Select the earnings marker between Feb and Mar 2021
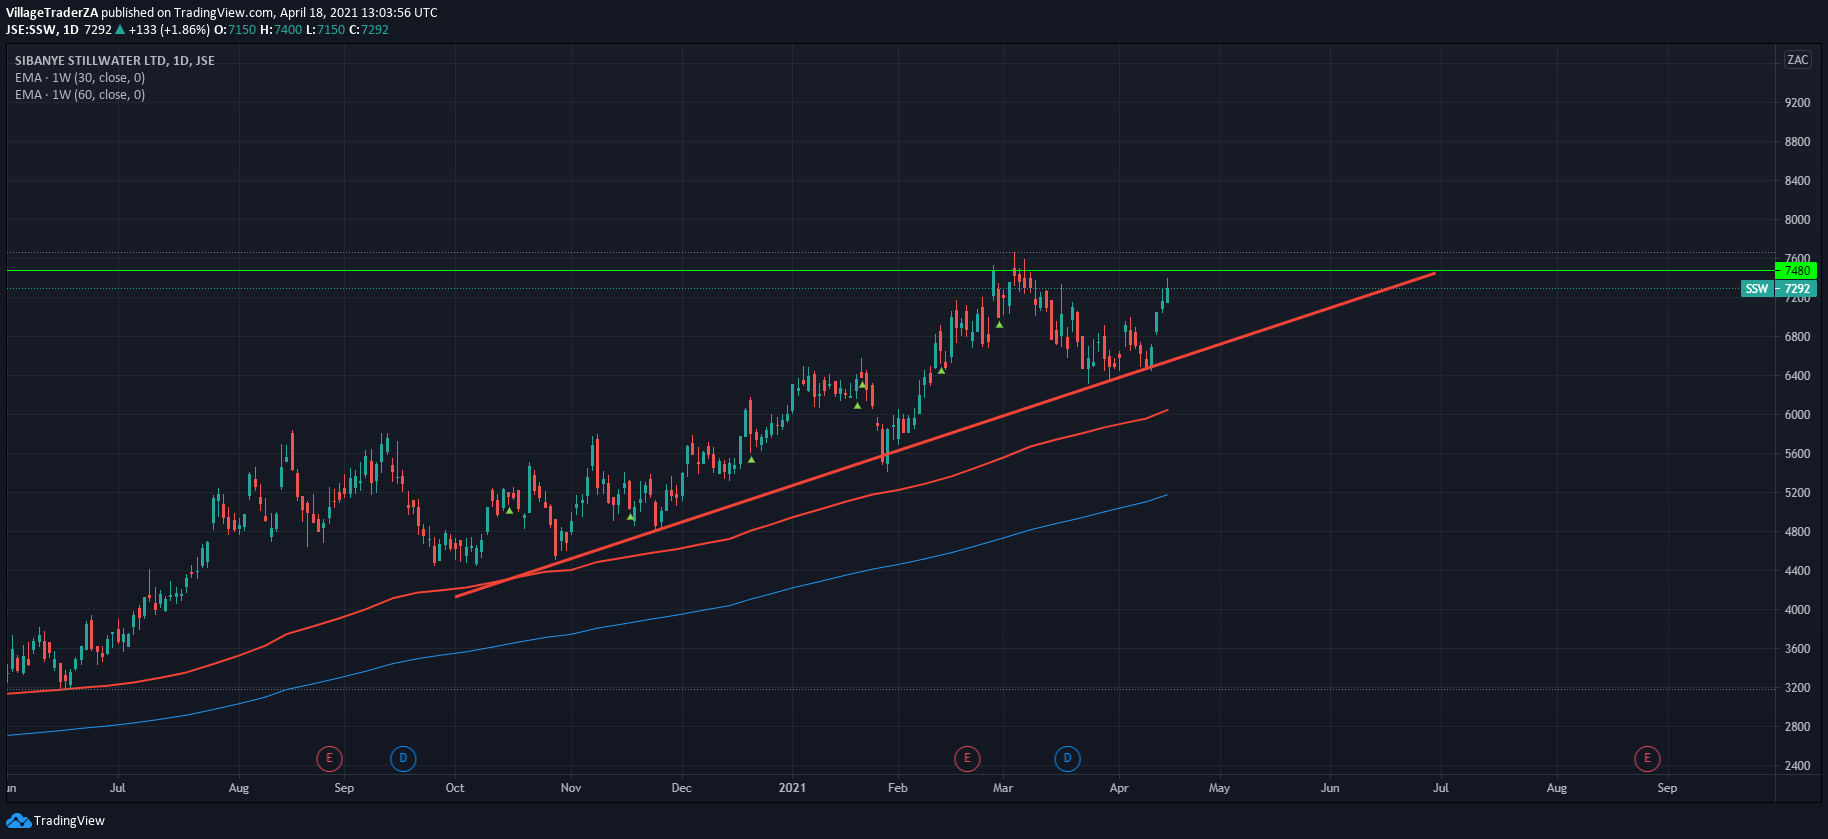 pyautogui.click(x=966, y=759)
